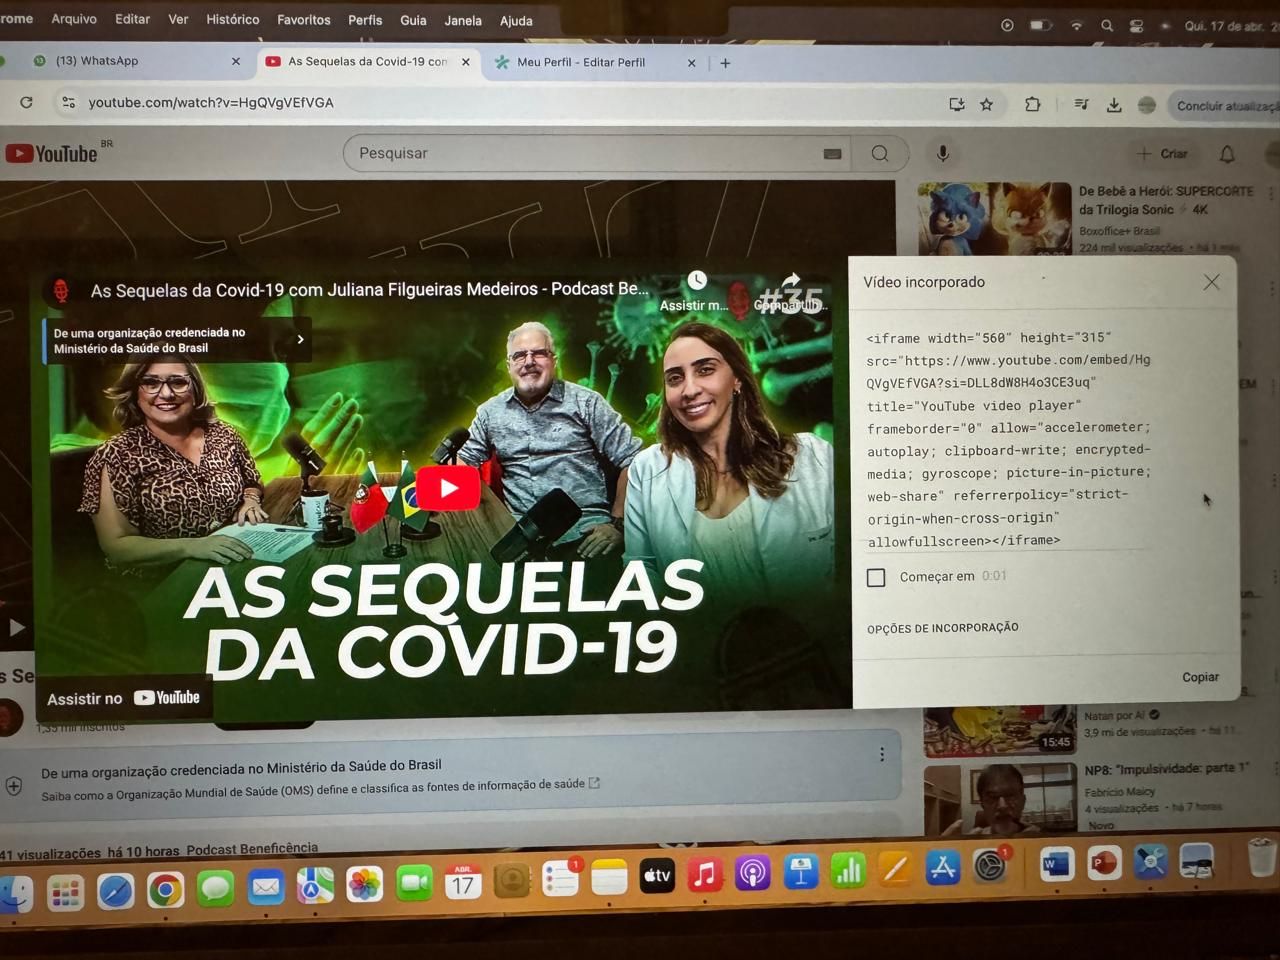Click Assistir no YouTube on the video
Image resolution: width=1280 pixels, height=960 pixels.
(124, 698)
